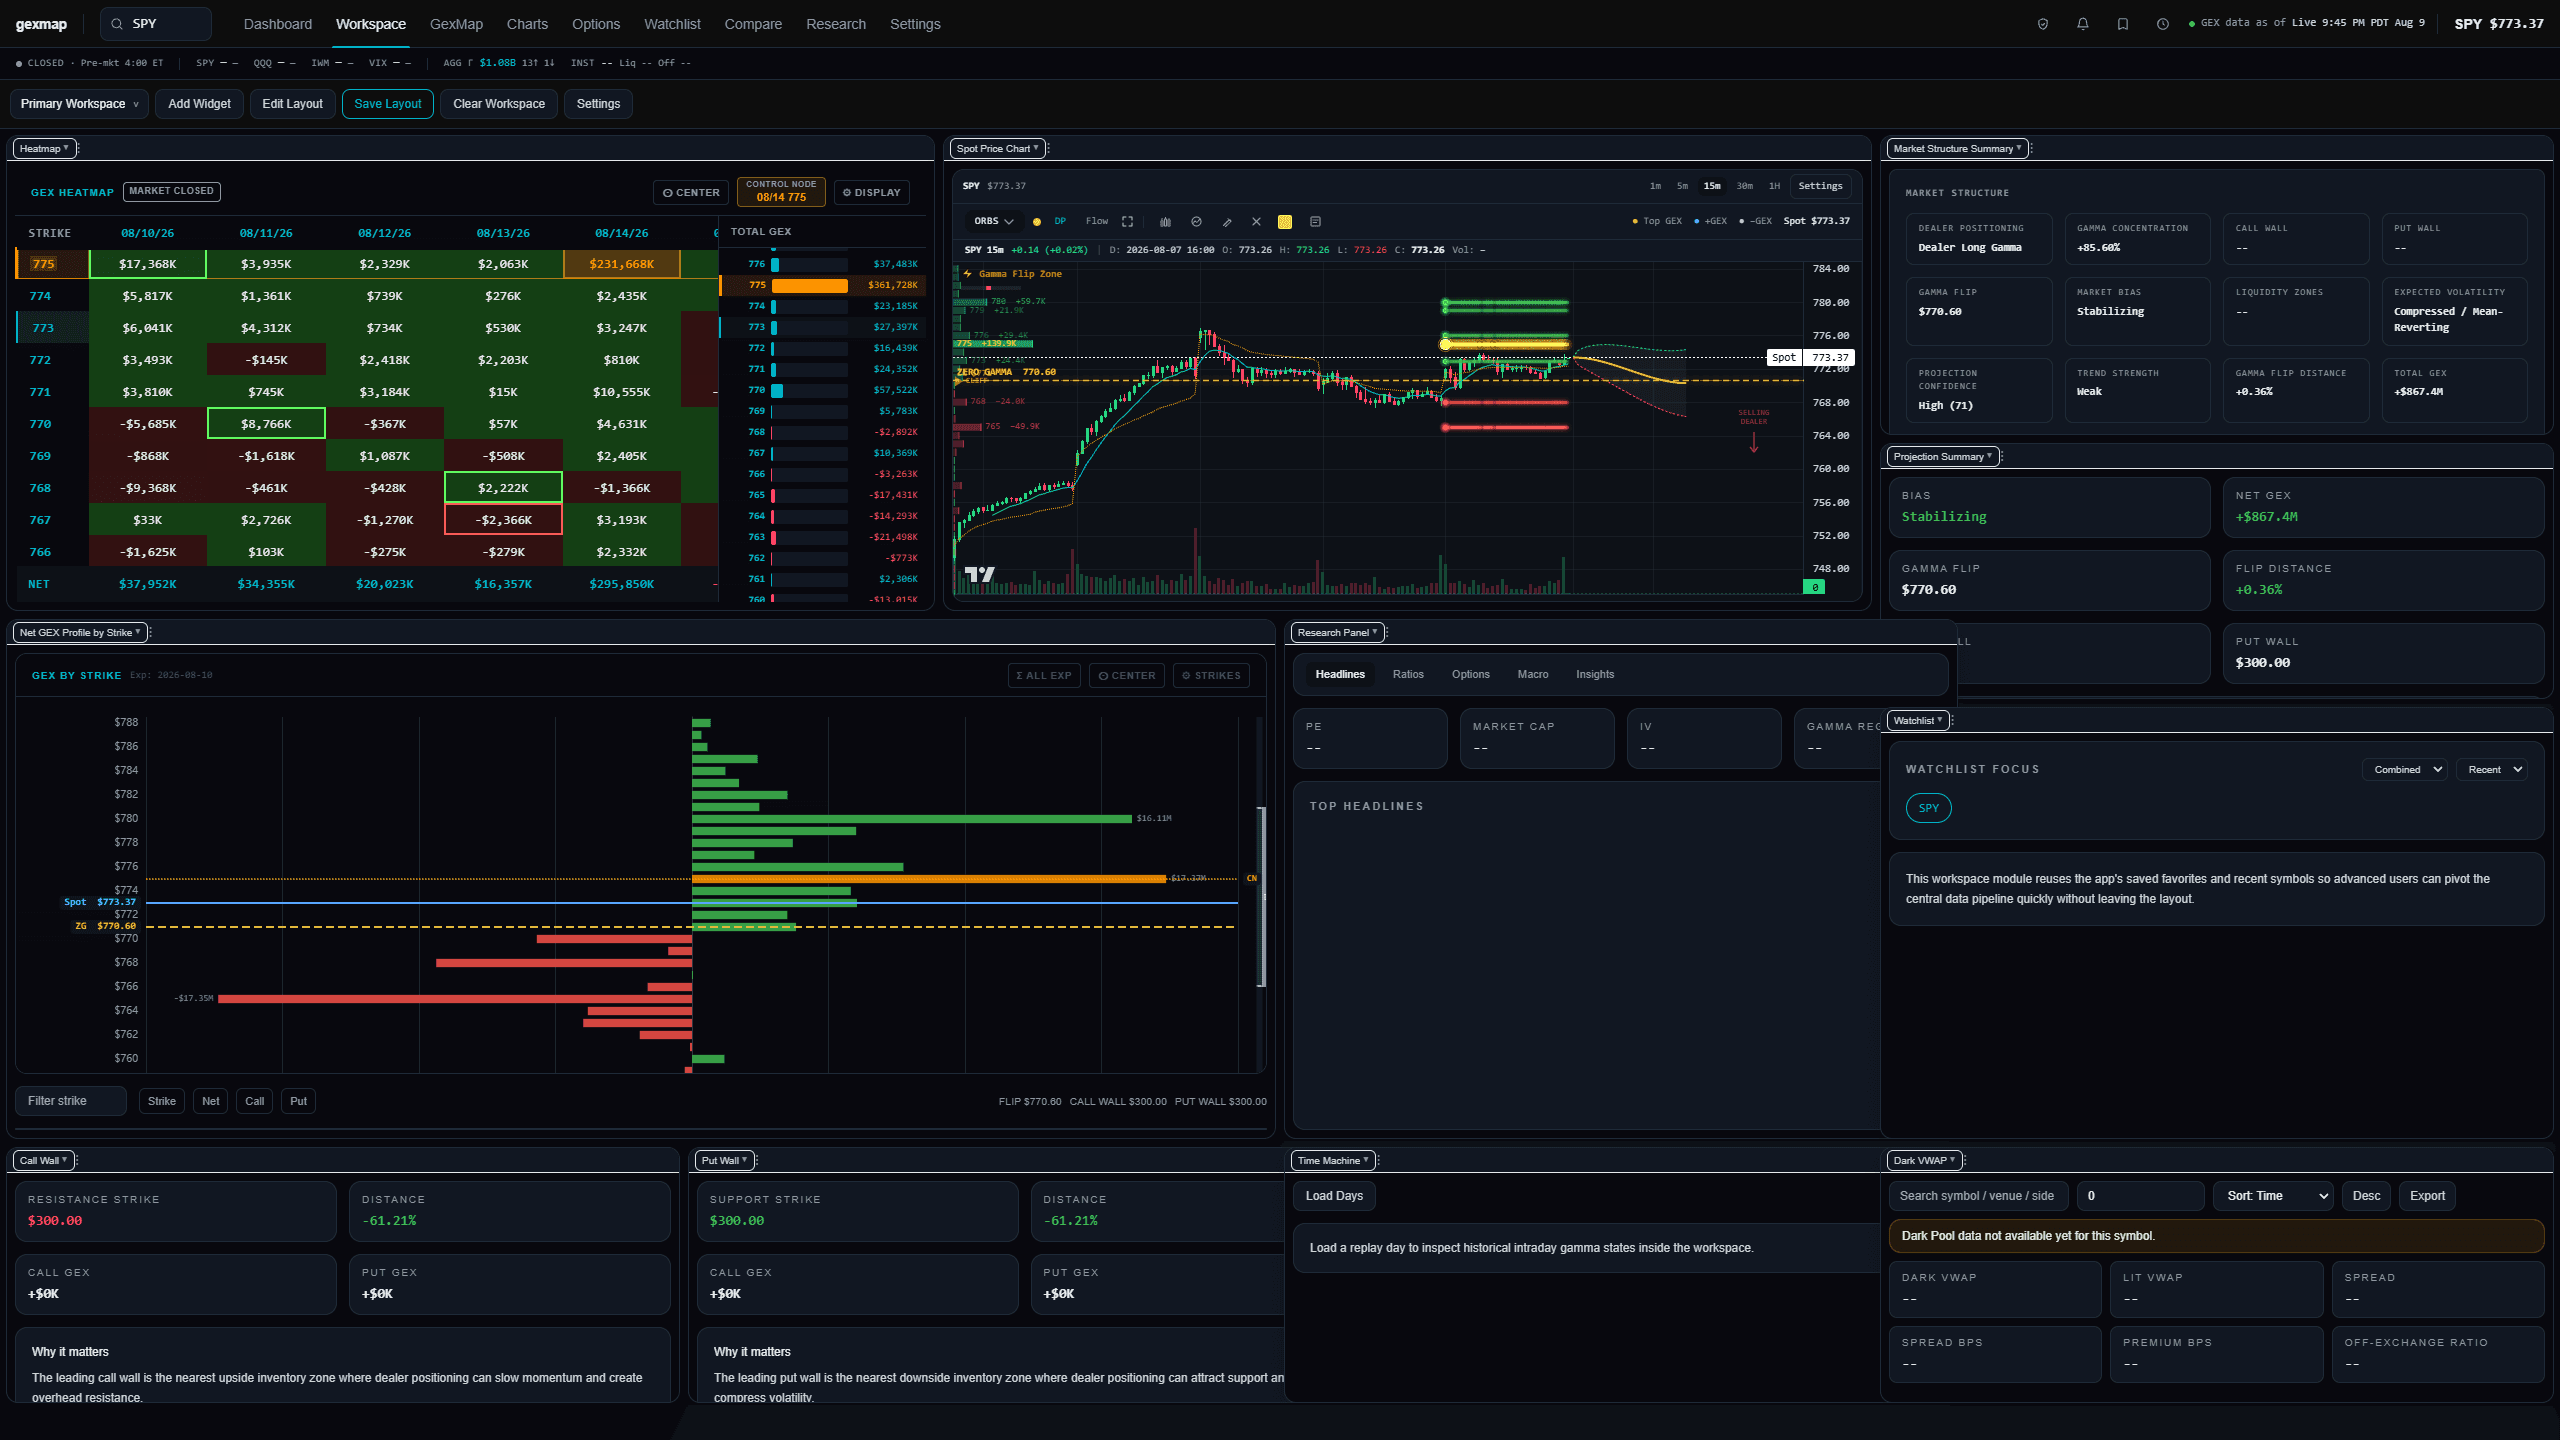The image size is (2560, 1440).
Task: Click the bookmark icon in header
Action: [x=2123, y=24]
